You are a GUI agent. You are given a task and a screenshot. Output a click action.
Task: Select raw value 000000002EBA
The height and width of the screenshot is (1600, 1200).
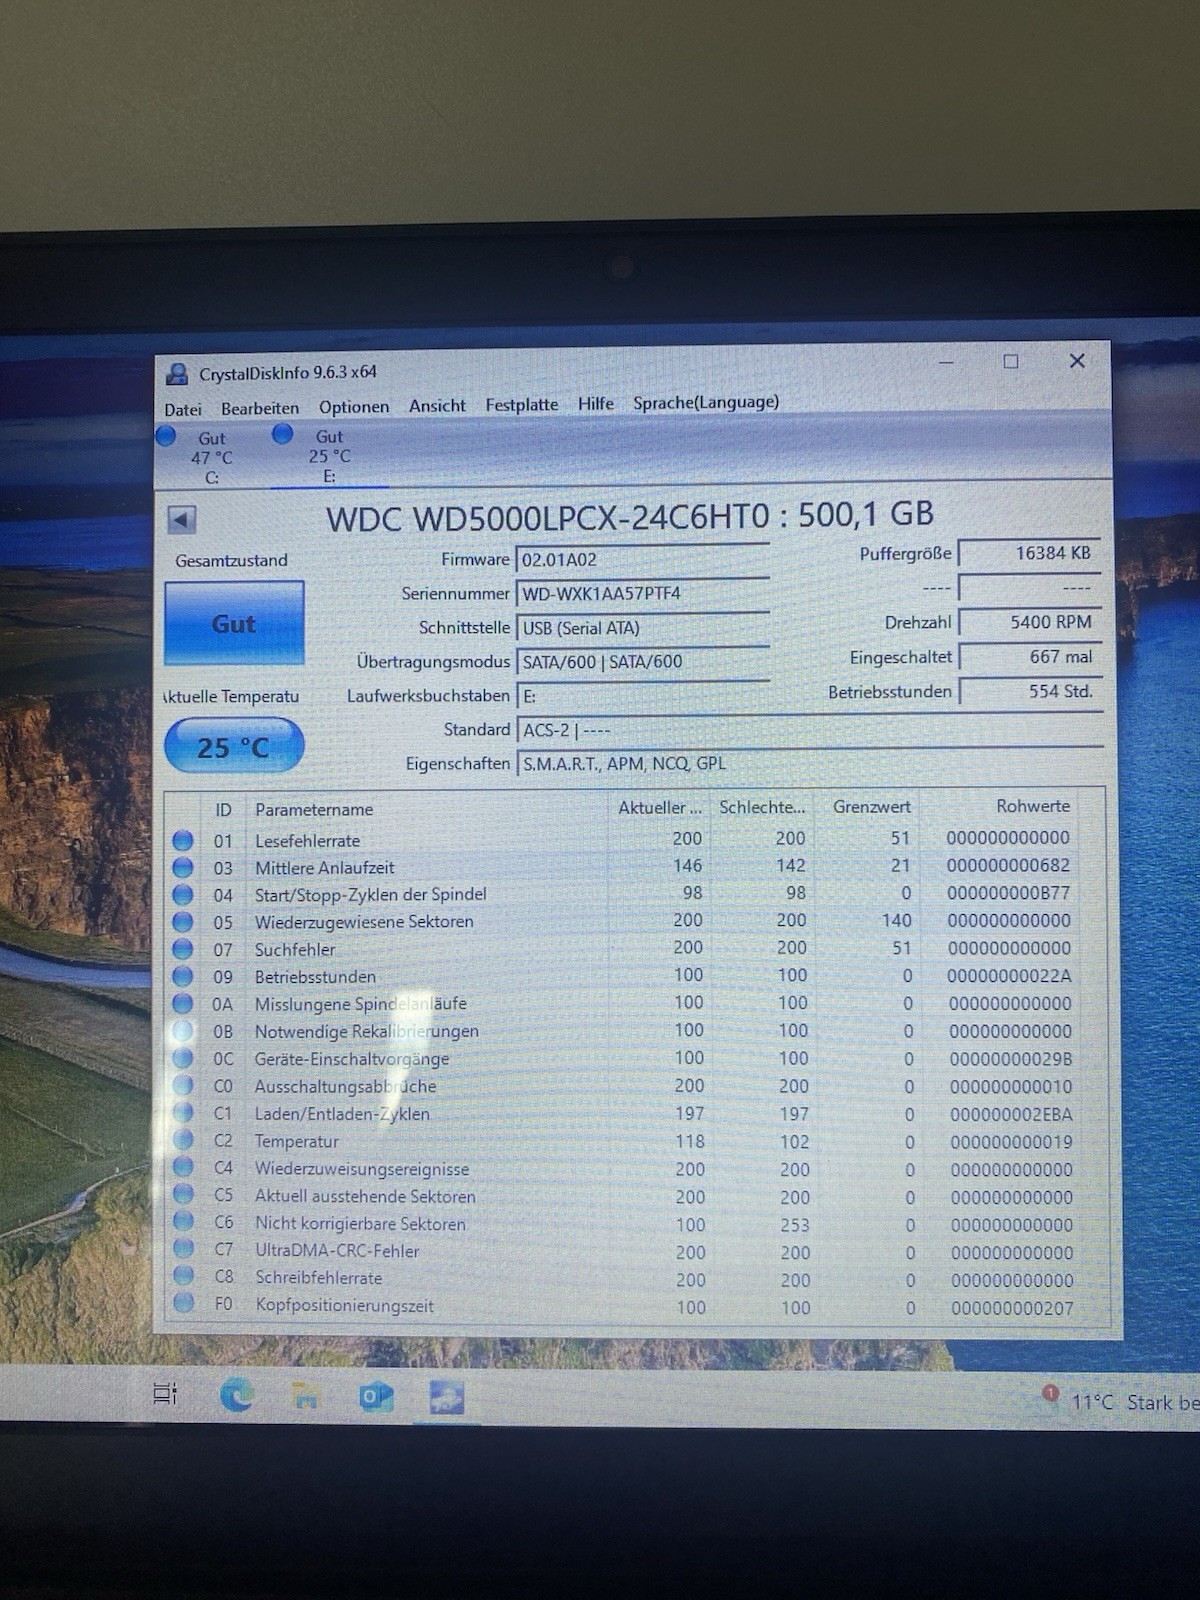point(1011,1114)
